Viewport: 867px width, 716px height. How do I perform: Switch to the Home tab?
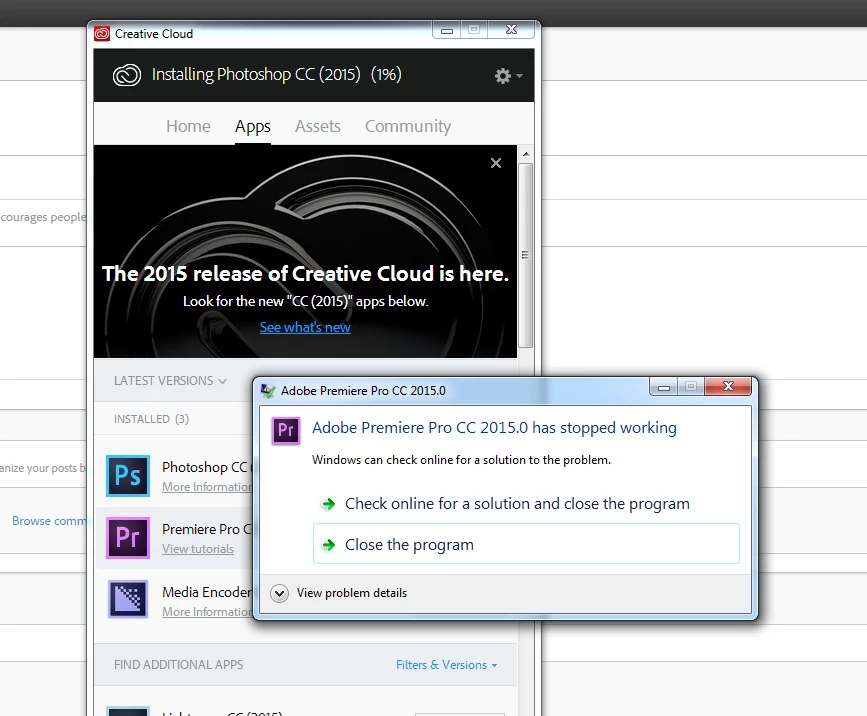(x=188, y=126)
